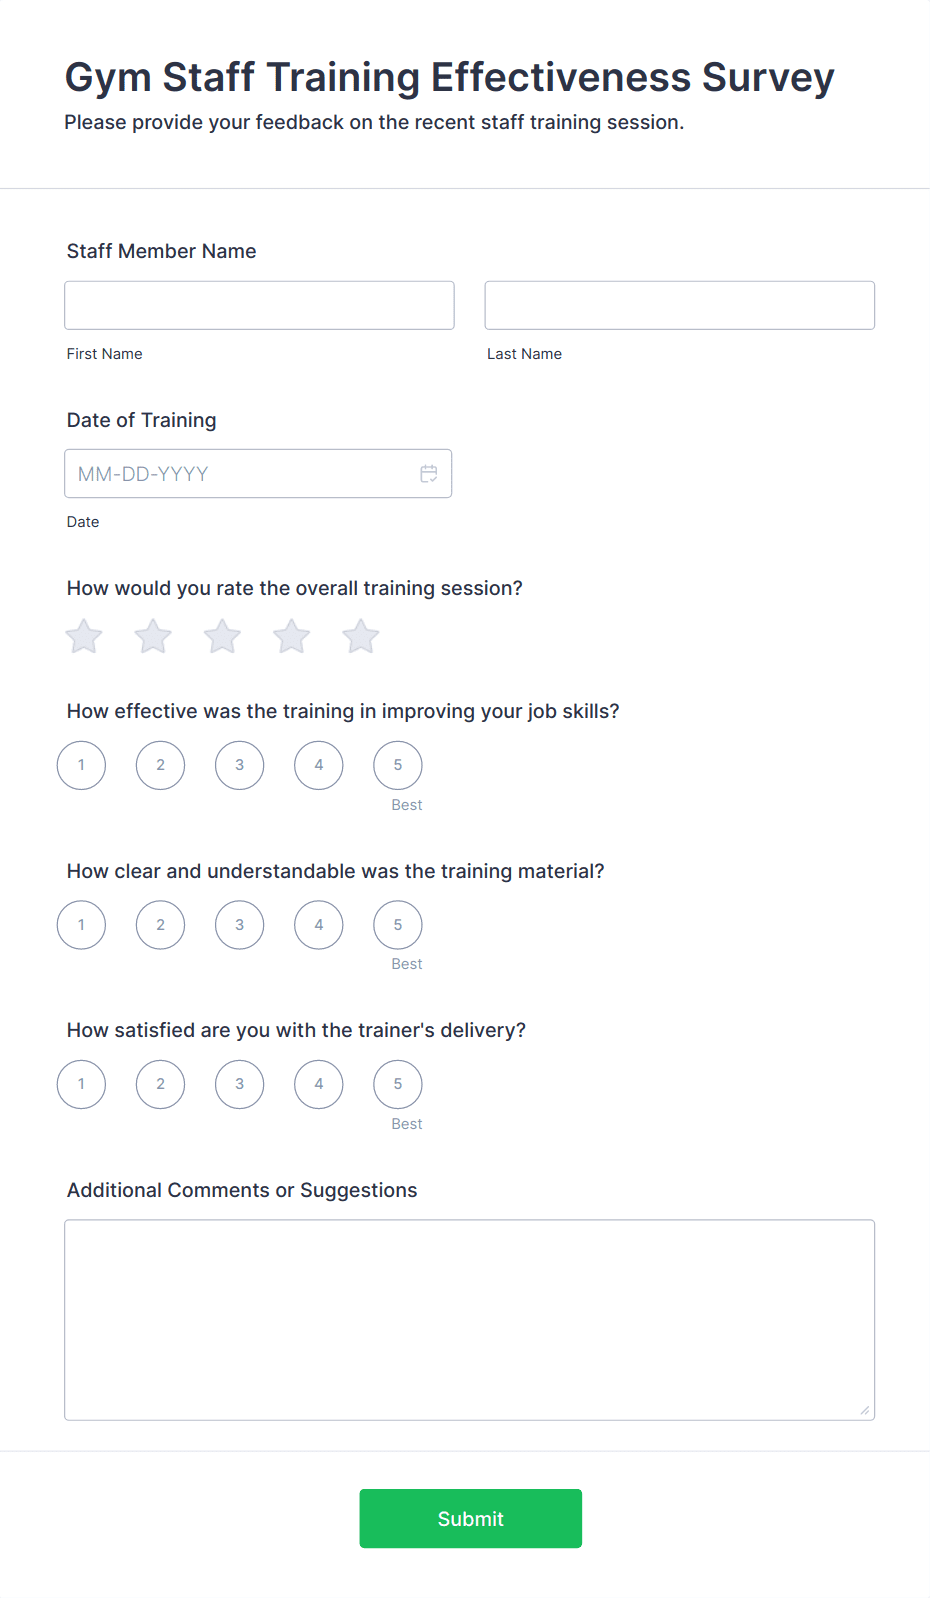Pick 3 for trainer's delivery satisfaction
Screen dimensions: 930x1598
[240, 1084]
